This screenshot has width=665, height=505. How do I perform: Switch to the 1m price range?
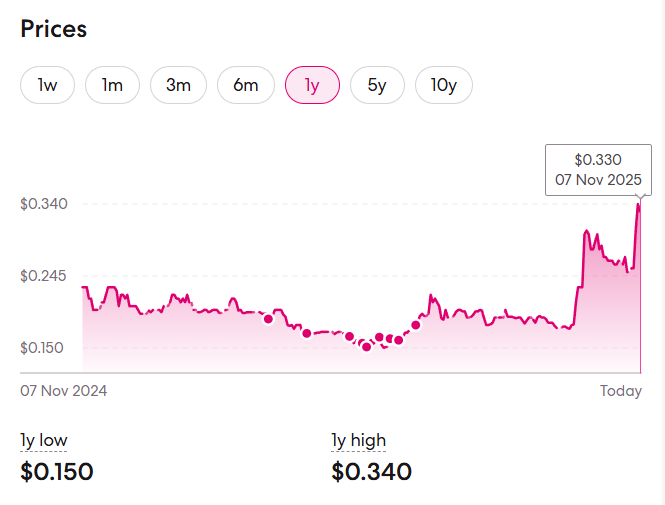(112, 85)
